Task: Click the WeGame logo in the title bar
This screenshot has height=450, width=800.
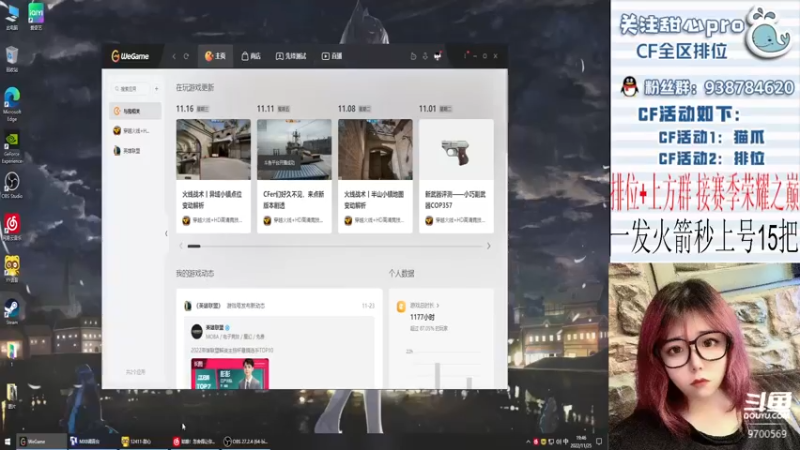Action: tap(130, 56)
